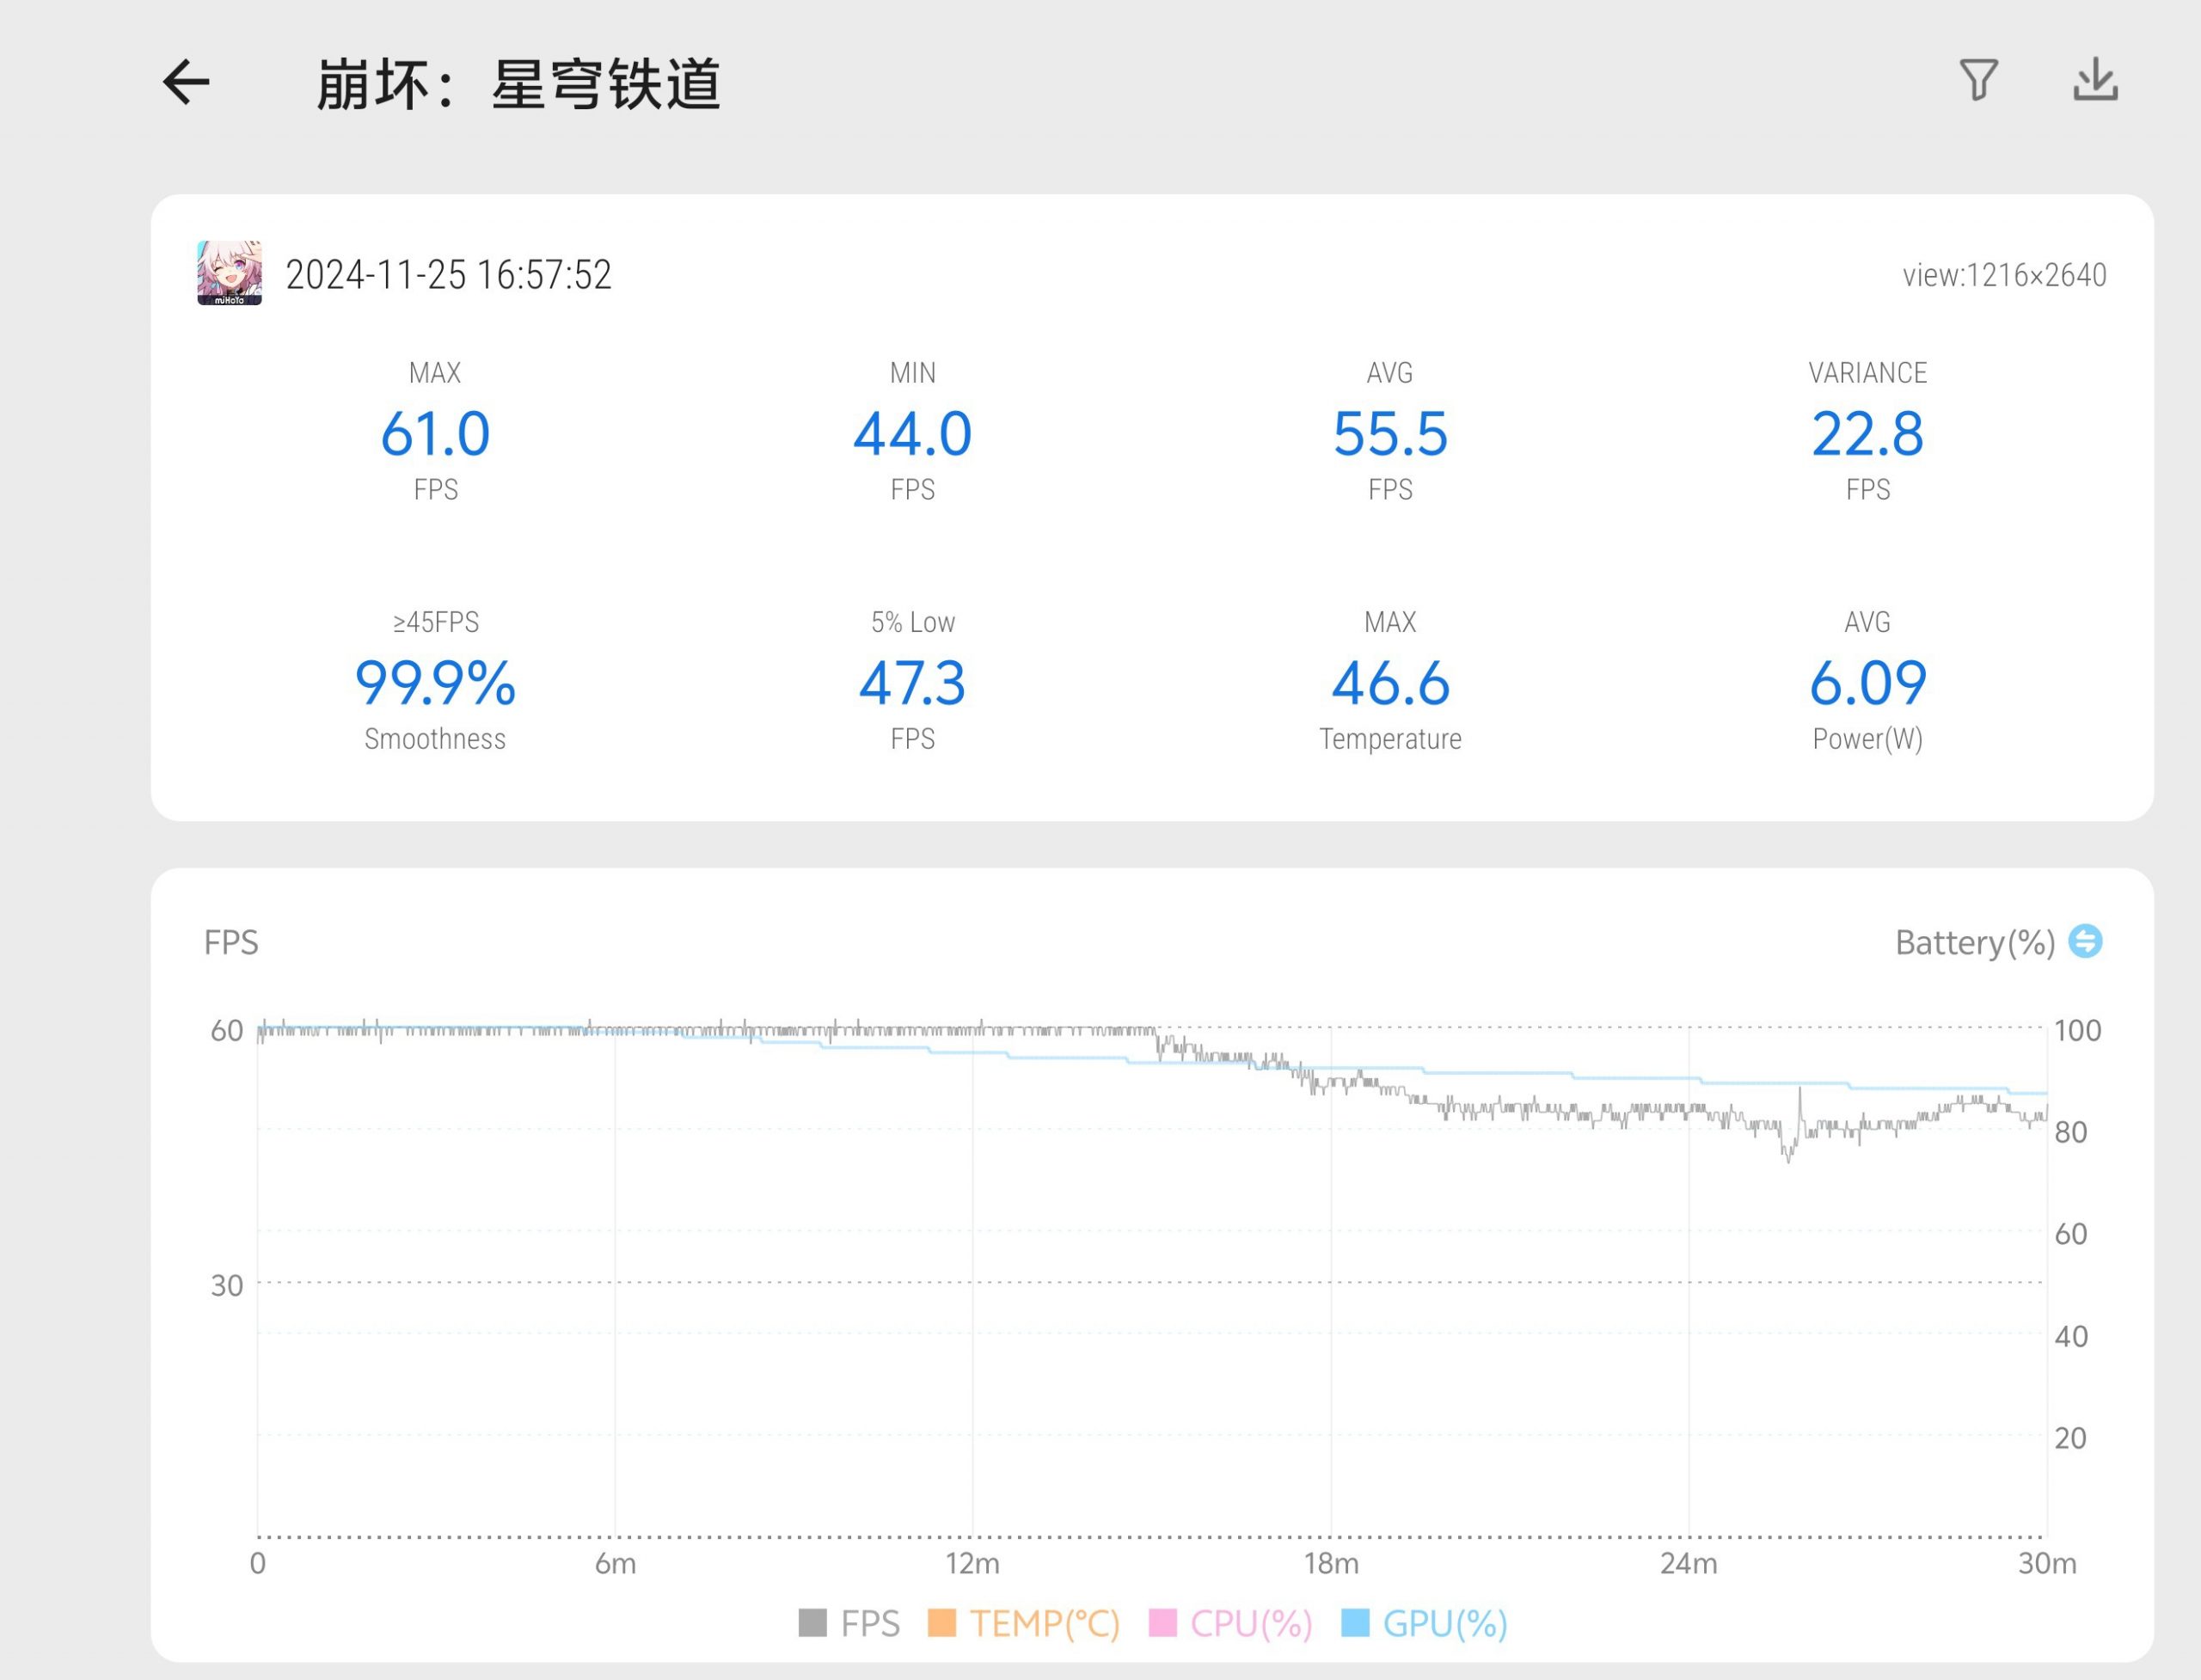
Task: Tap the 6.09 average Power(W) stat
Action: click(1867, 684)
